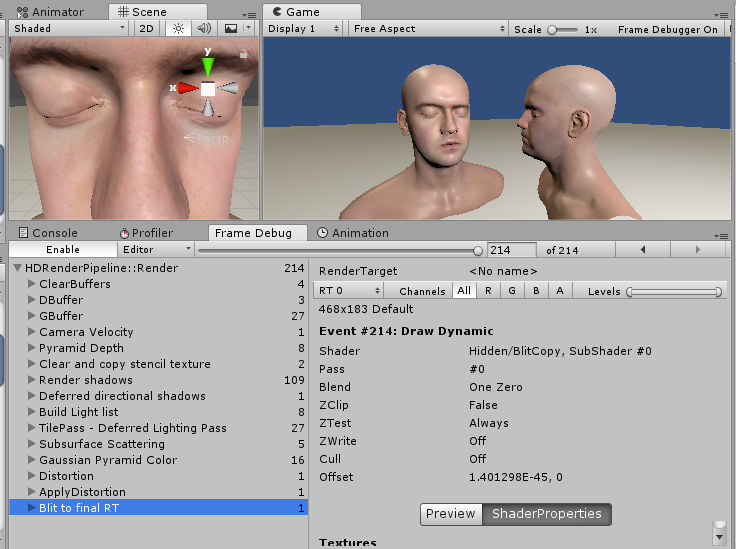Select Build Light list row
736x549 pixels.
point(159,412)
